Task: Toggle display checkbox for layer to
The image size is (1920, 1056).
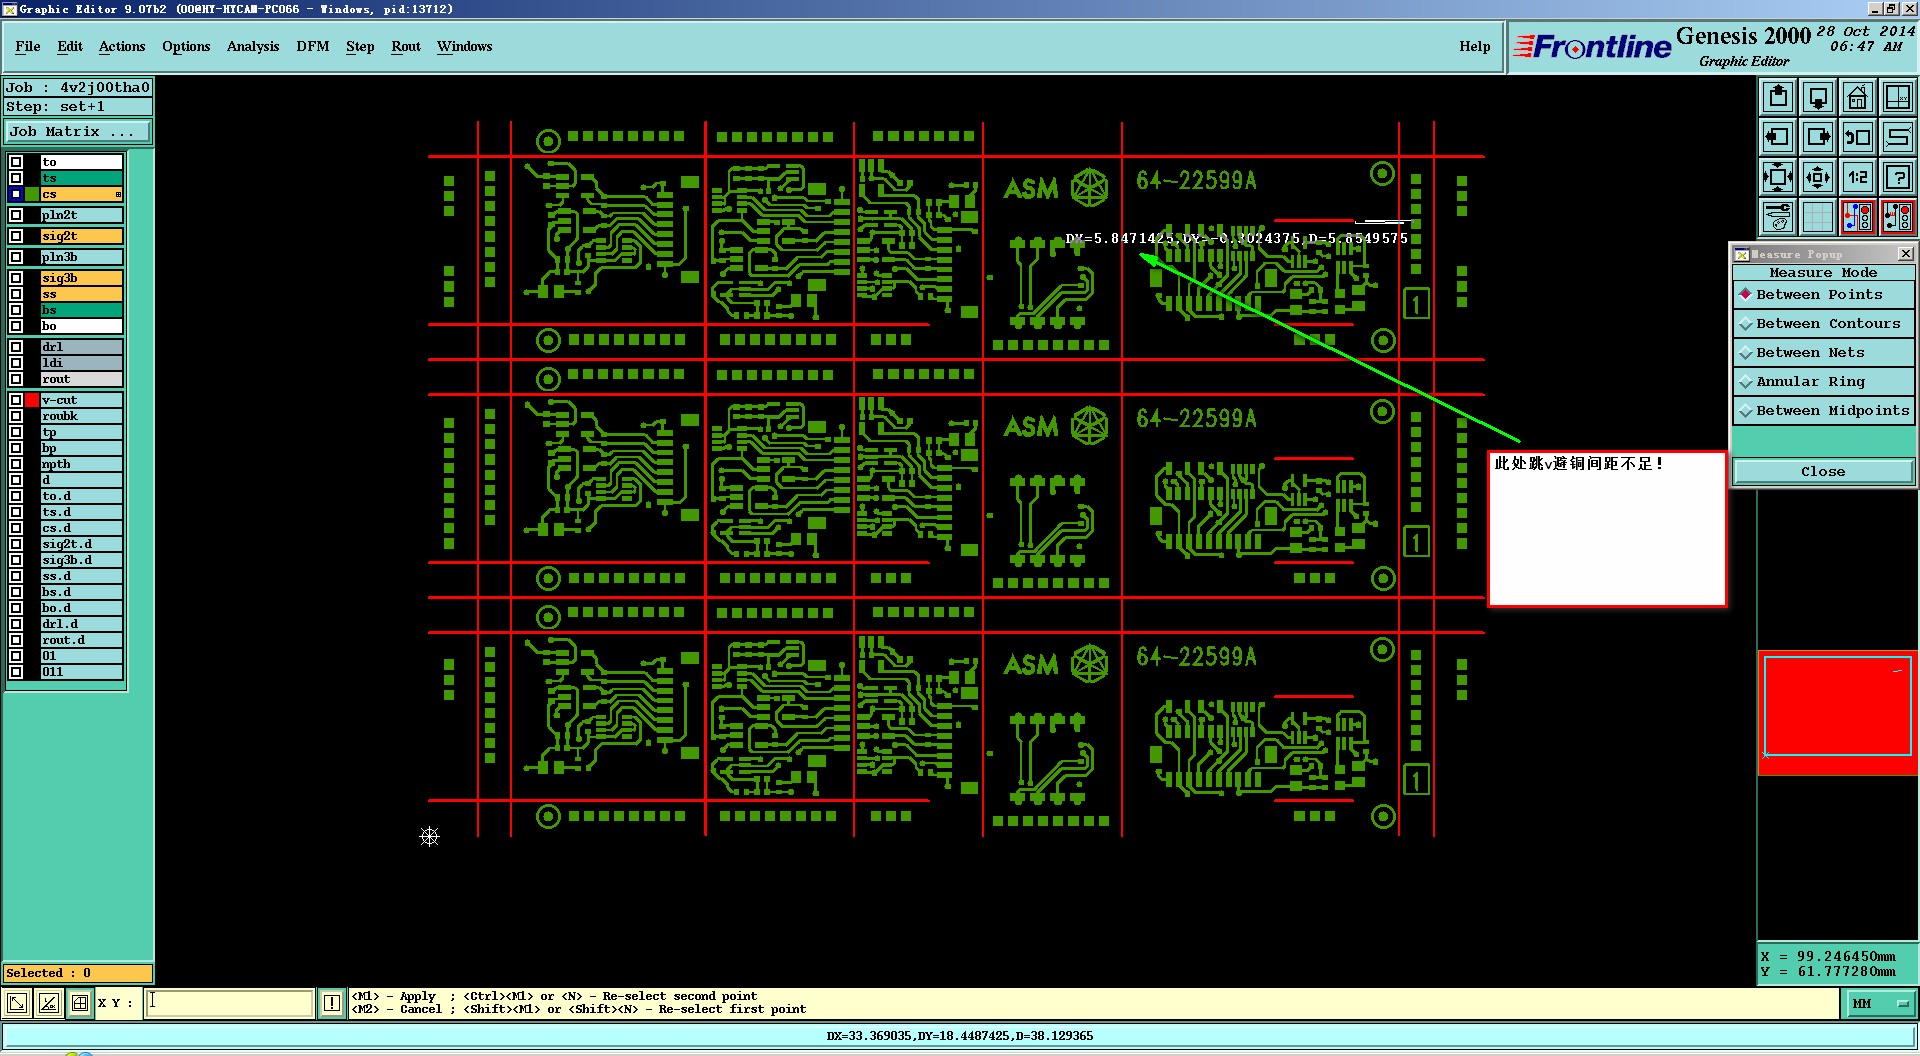Action: (16, 162)
